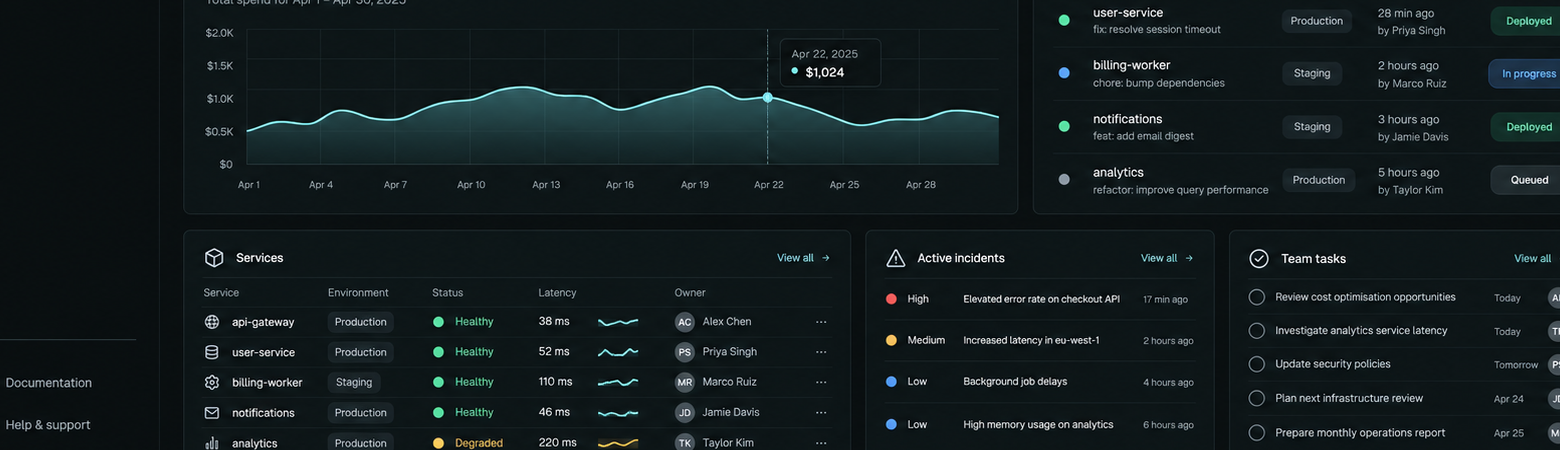Click the Owner column header
Image resolution: width=1560 pixels, height=450 pixels.
coord(690,293)
